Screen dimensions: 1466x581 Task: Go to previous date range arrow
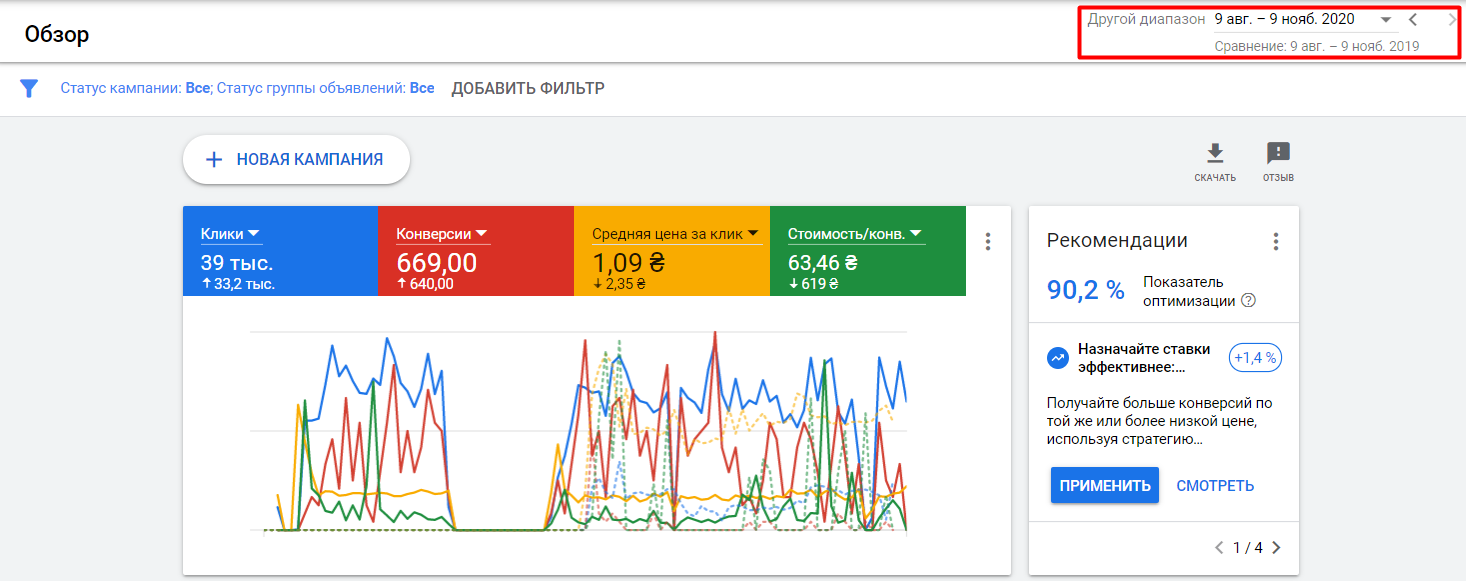[x=1413, y=19]
